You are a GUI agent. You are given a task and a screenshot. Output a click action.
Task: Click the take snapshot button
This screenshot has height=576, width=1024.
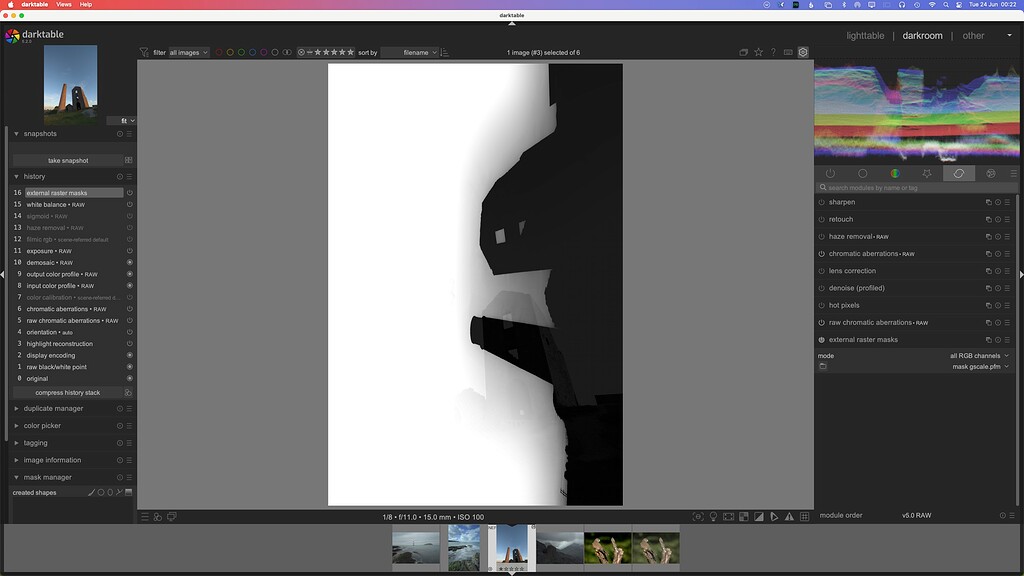pyautogui.click(x=67, y=160)
